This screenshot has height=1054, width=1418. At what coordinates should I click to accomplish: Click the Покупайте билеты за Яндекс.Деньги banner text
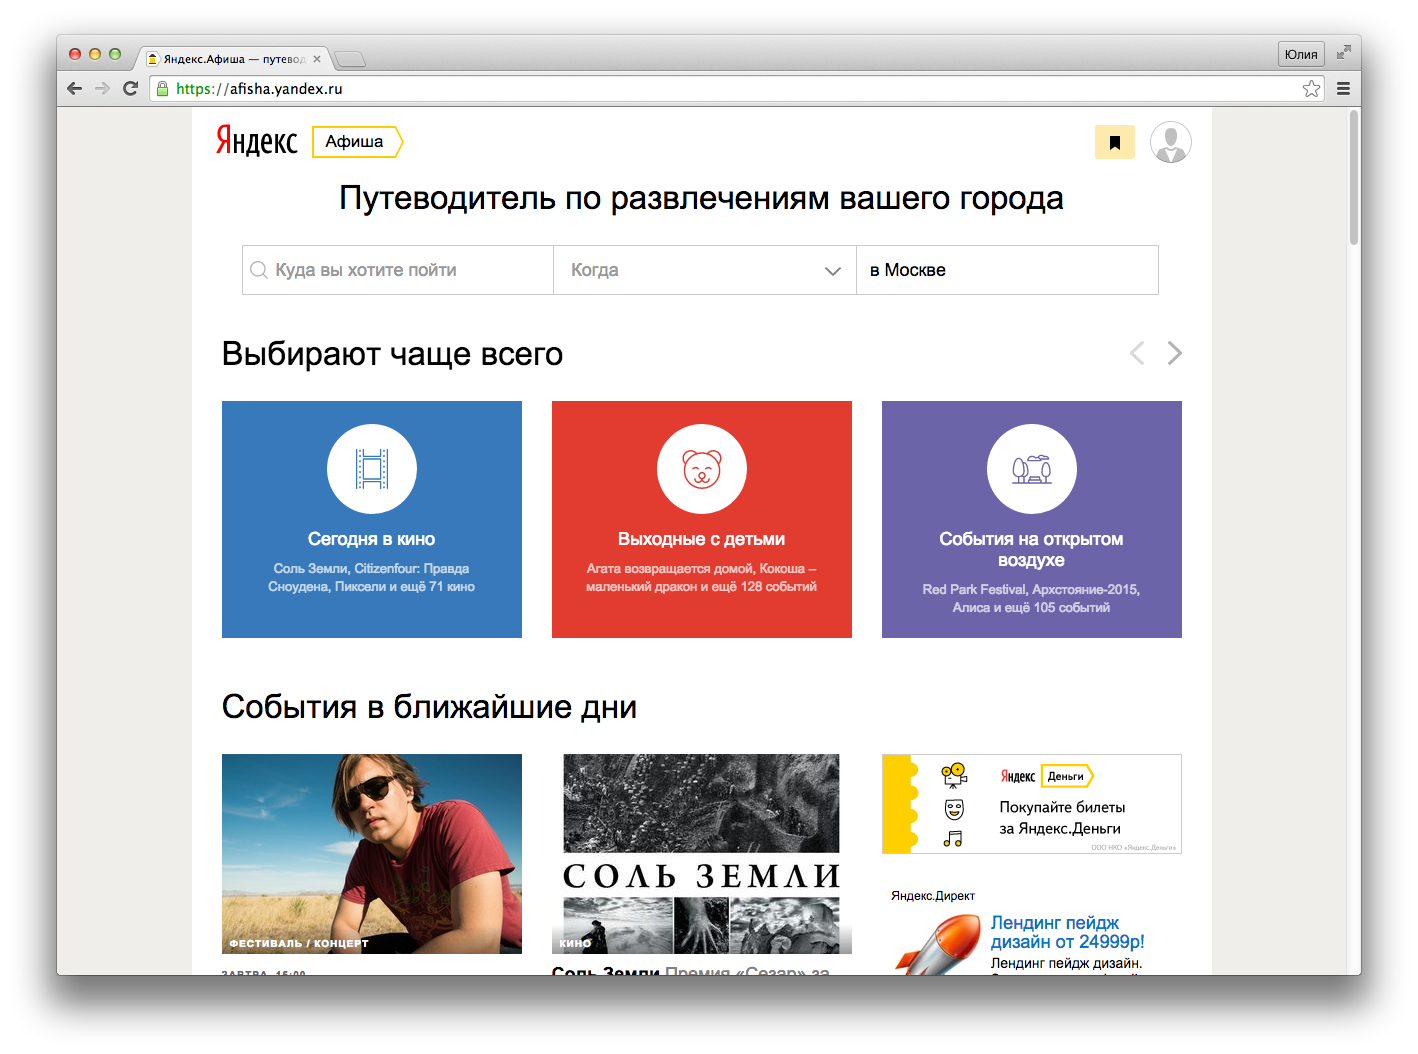pos(1062,818)
